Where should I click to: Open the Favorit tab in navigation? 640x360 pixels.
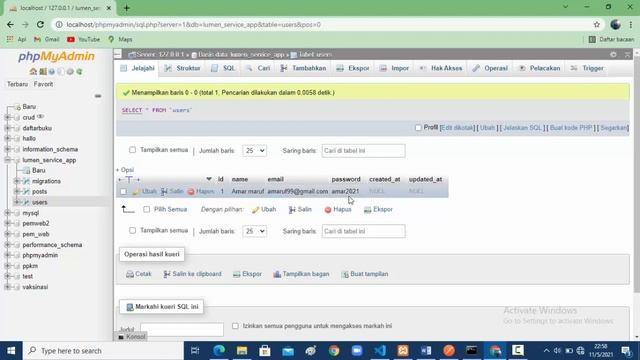click(x=43, y=84)
